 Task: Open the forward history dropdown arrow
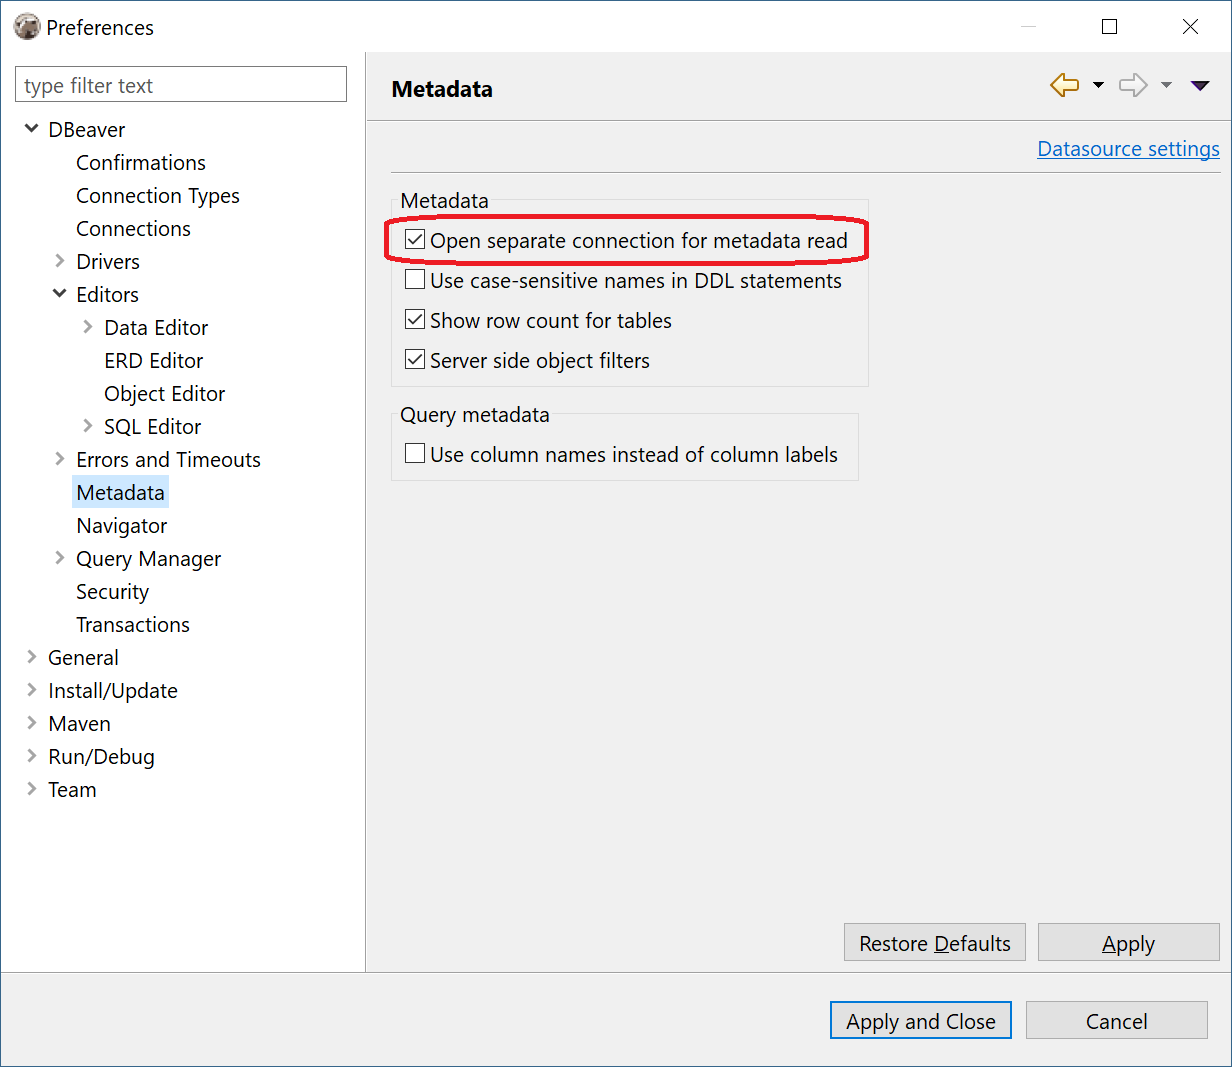[x=1166, y=86]
